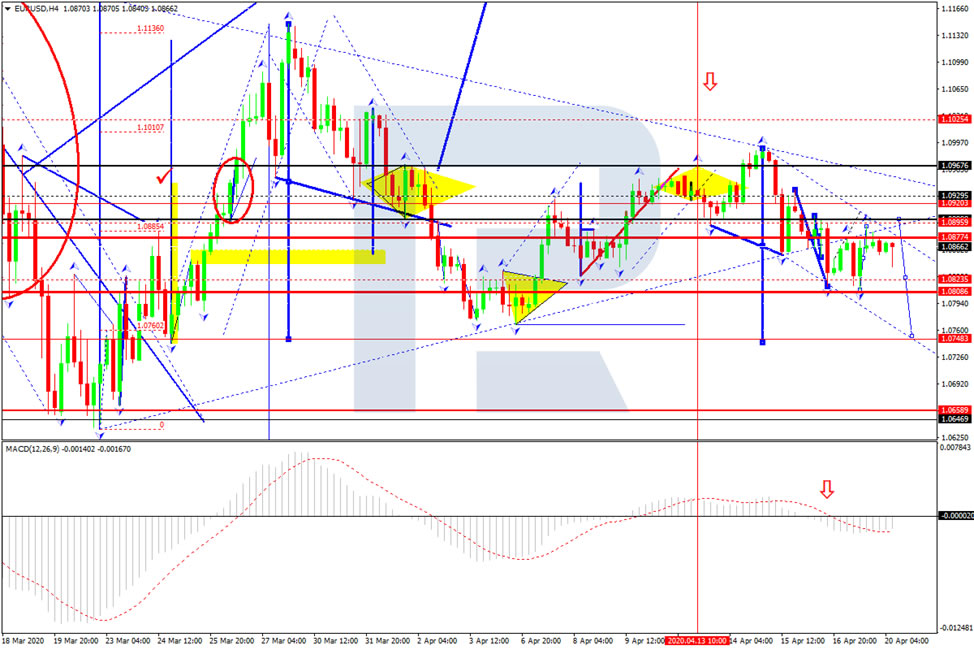Click the highlighted 2020.04.13 10:00 time marker
The width and height of the screenshot is (974, 650).
(696, 641)
